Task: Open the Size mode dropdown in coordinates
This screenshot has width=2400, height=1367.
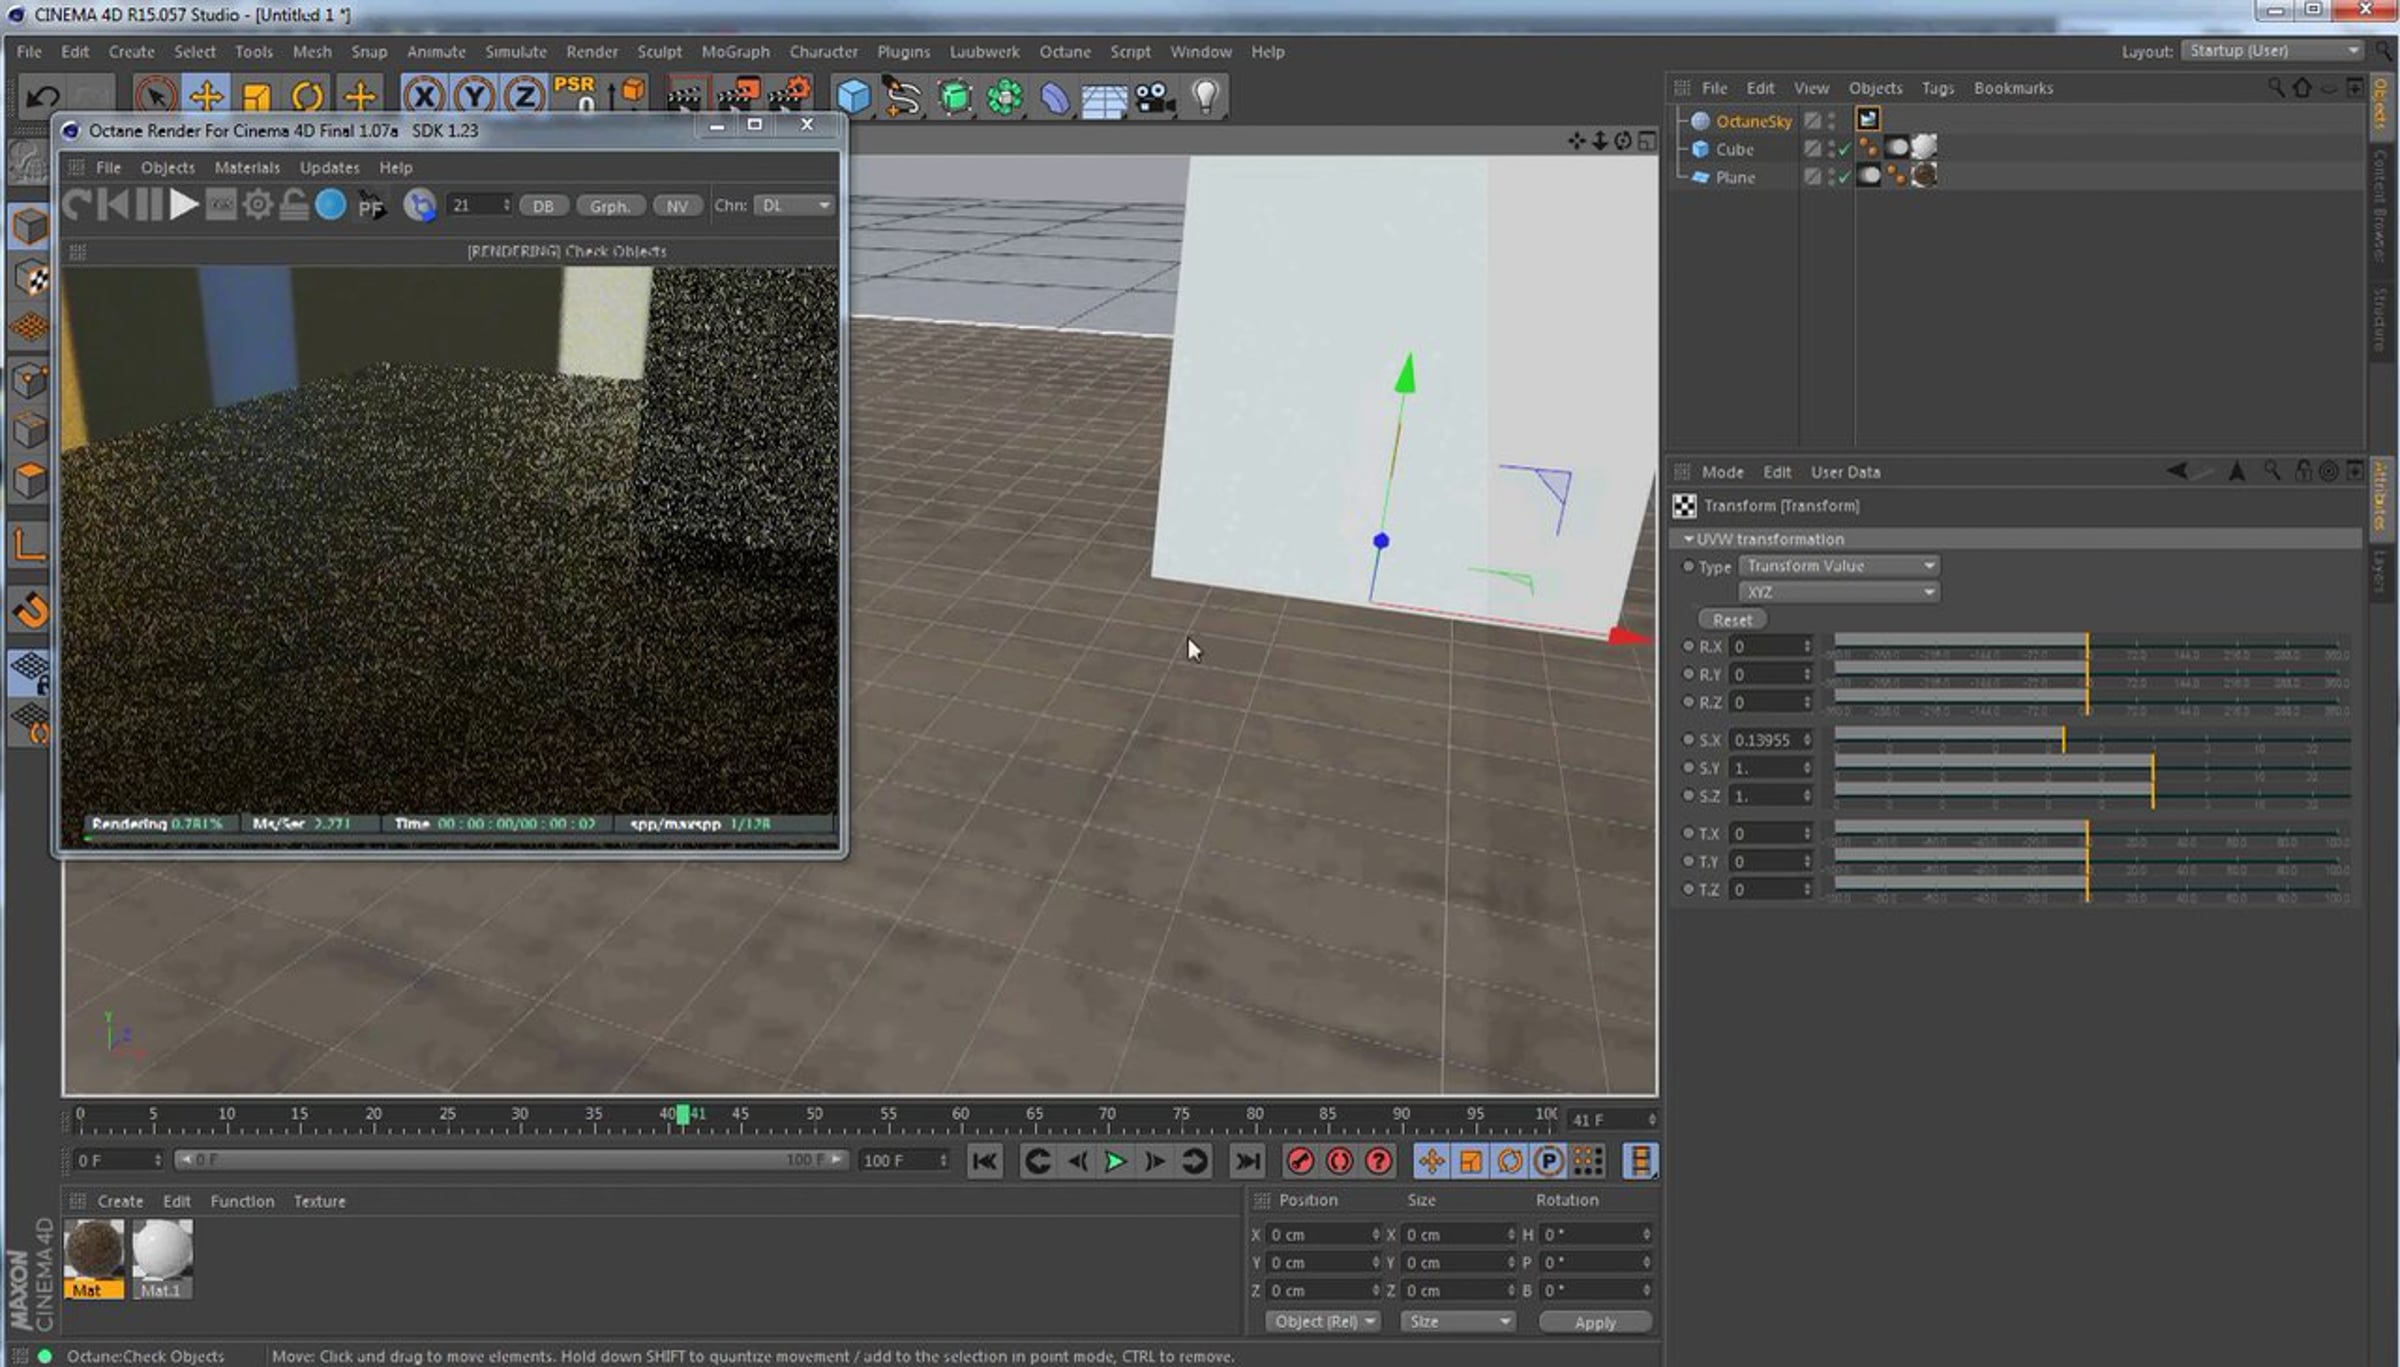Action: [x=1458, y=1322]
